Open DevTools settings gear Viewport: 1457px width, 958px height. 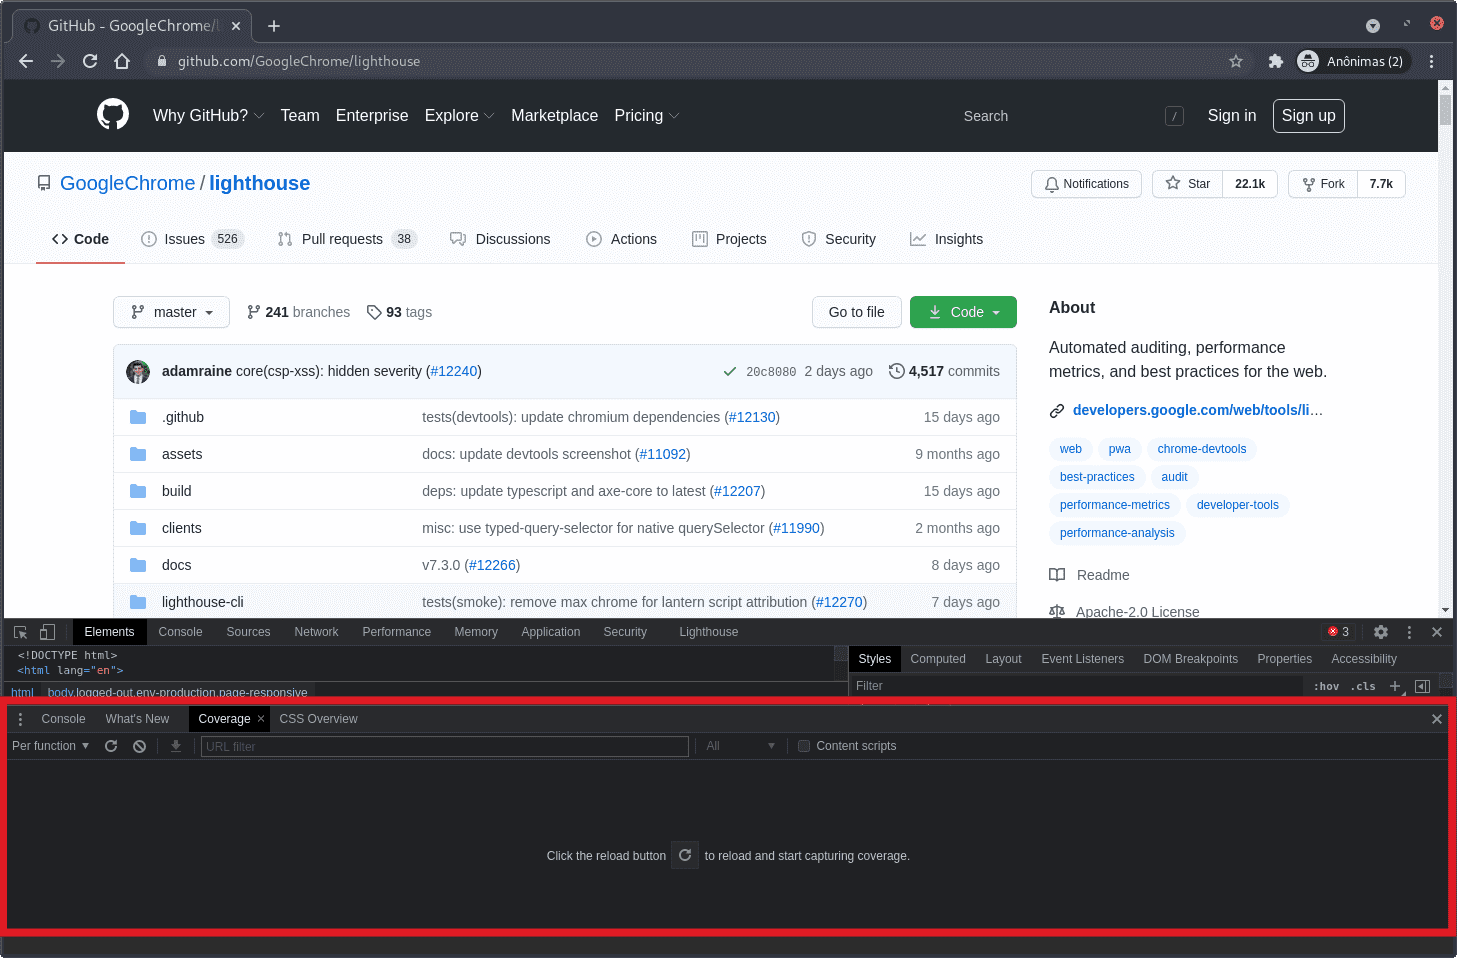(x=1381, y=632)
